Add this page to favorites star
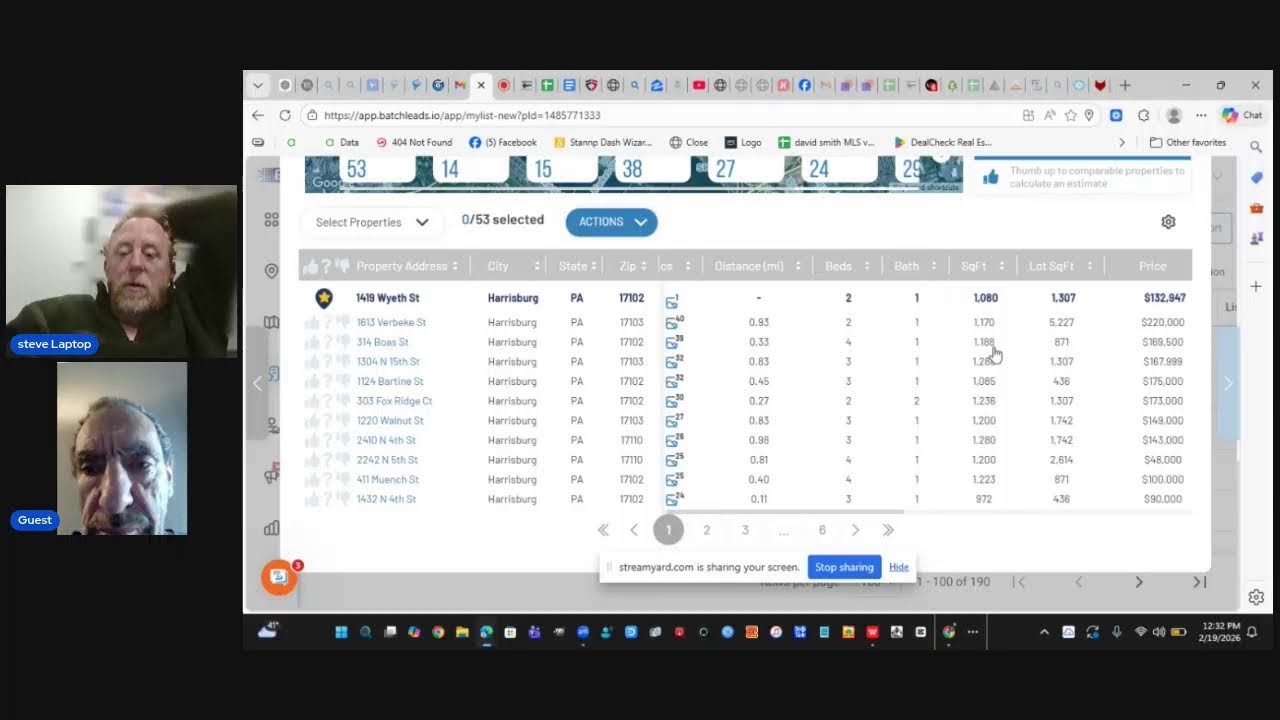This screenshot has height=720, width=1280. [x=1070, y=115]
